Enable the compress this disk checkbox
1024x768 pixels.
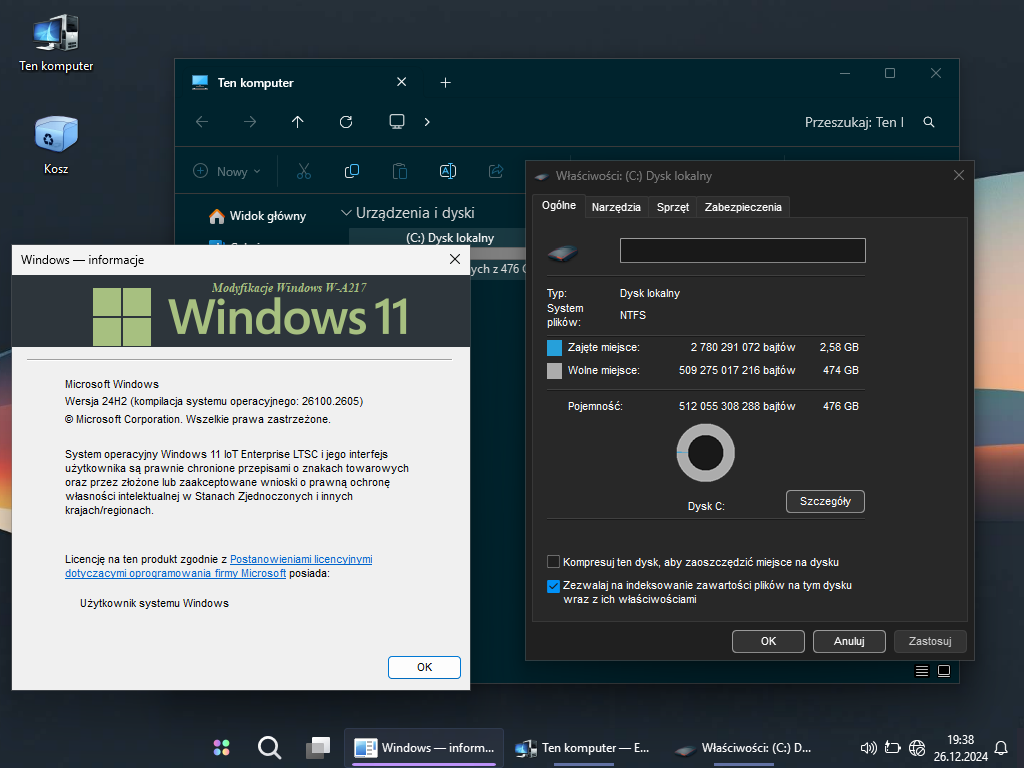pyautogui.click(x=554, y=562)
